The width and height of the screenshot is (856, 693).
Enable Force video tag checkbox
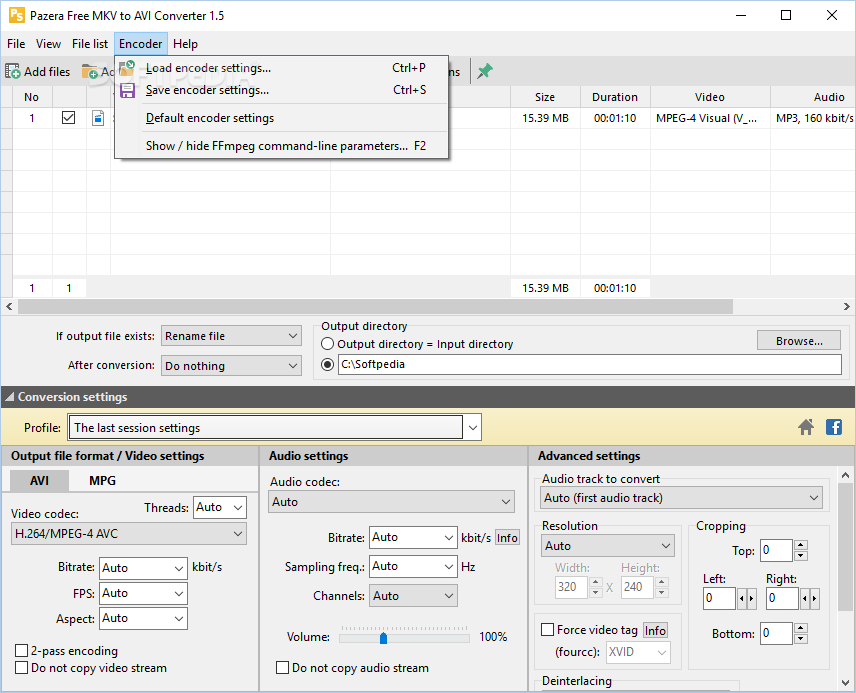548,630
